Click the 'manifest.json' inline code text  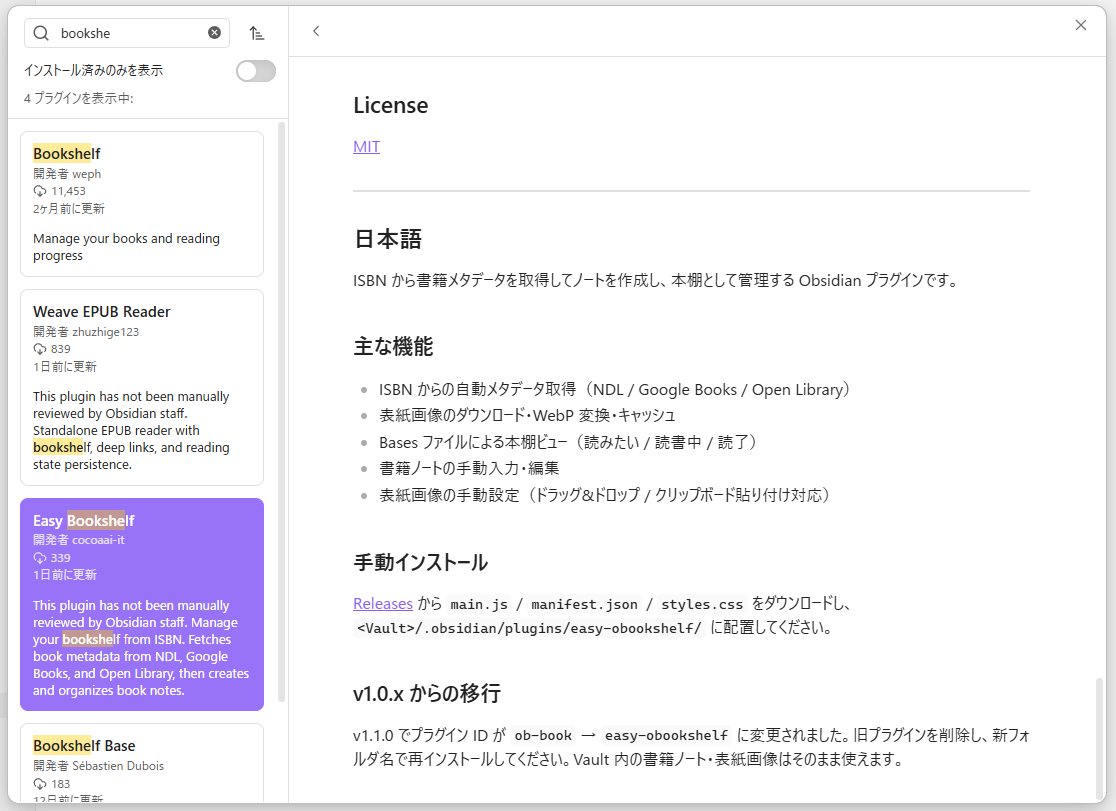pos(584,605)
